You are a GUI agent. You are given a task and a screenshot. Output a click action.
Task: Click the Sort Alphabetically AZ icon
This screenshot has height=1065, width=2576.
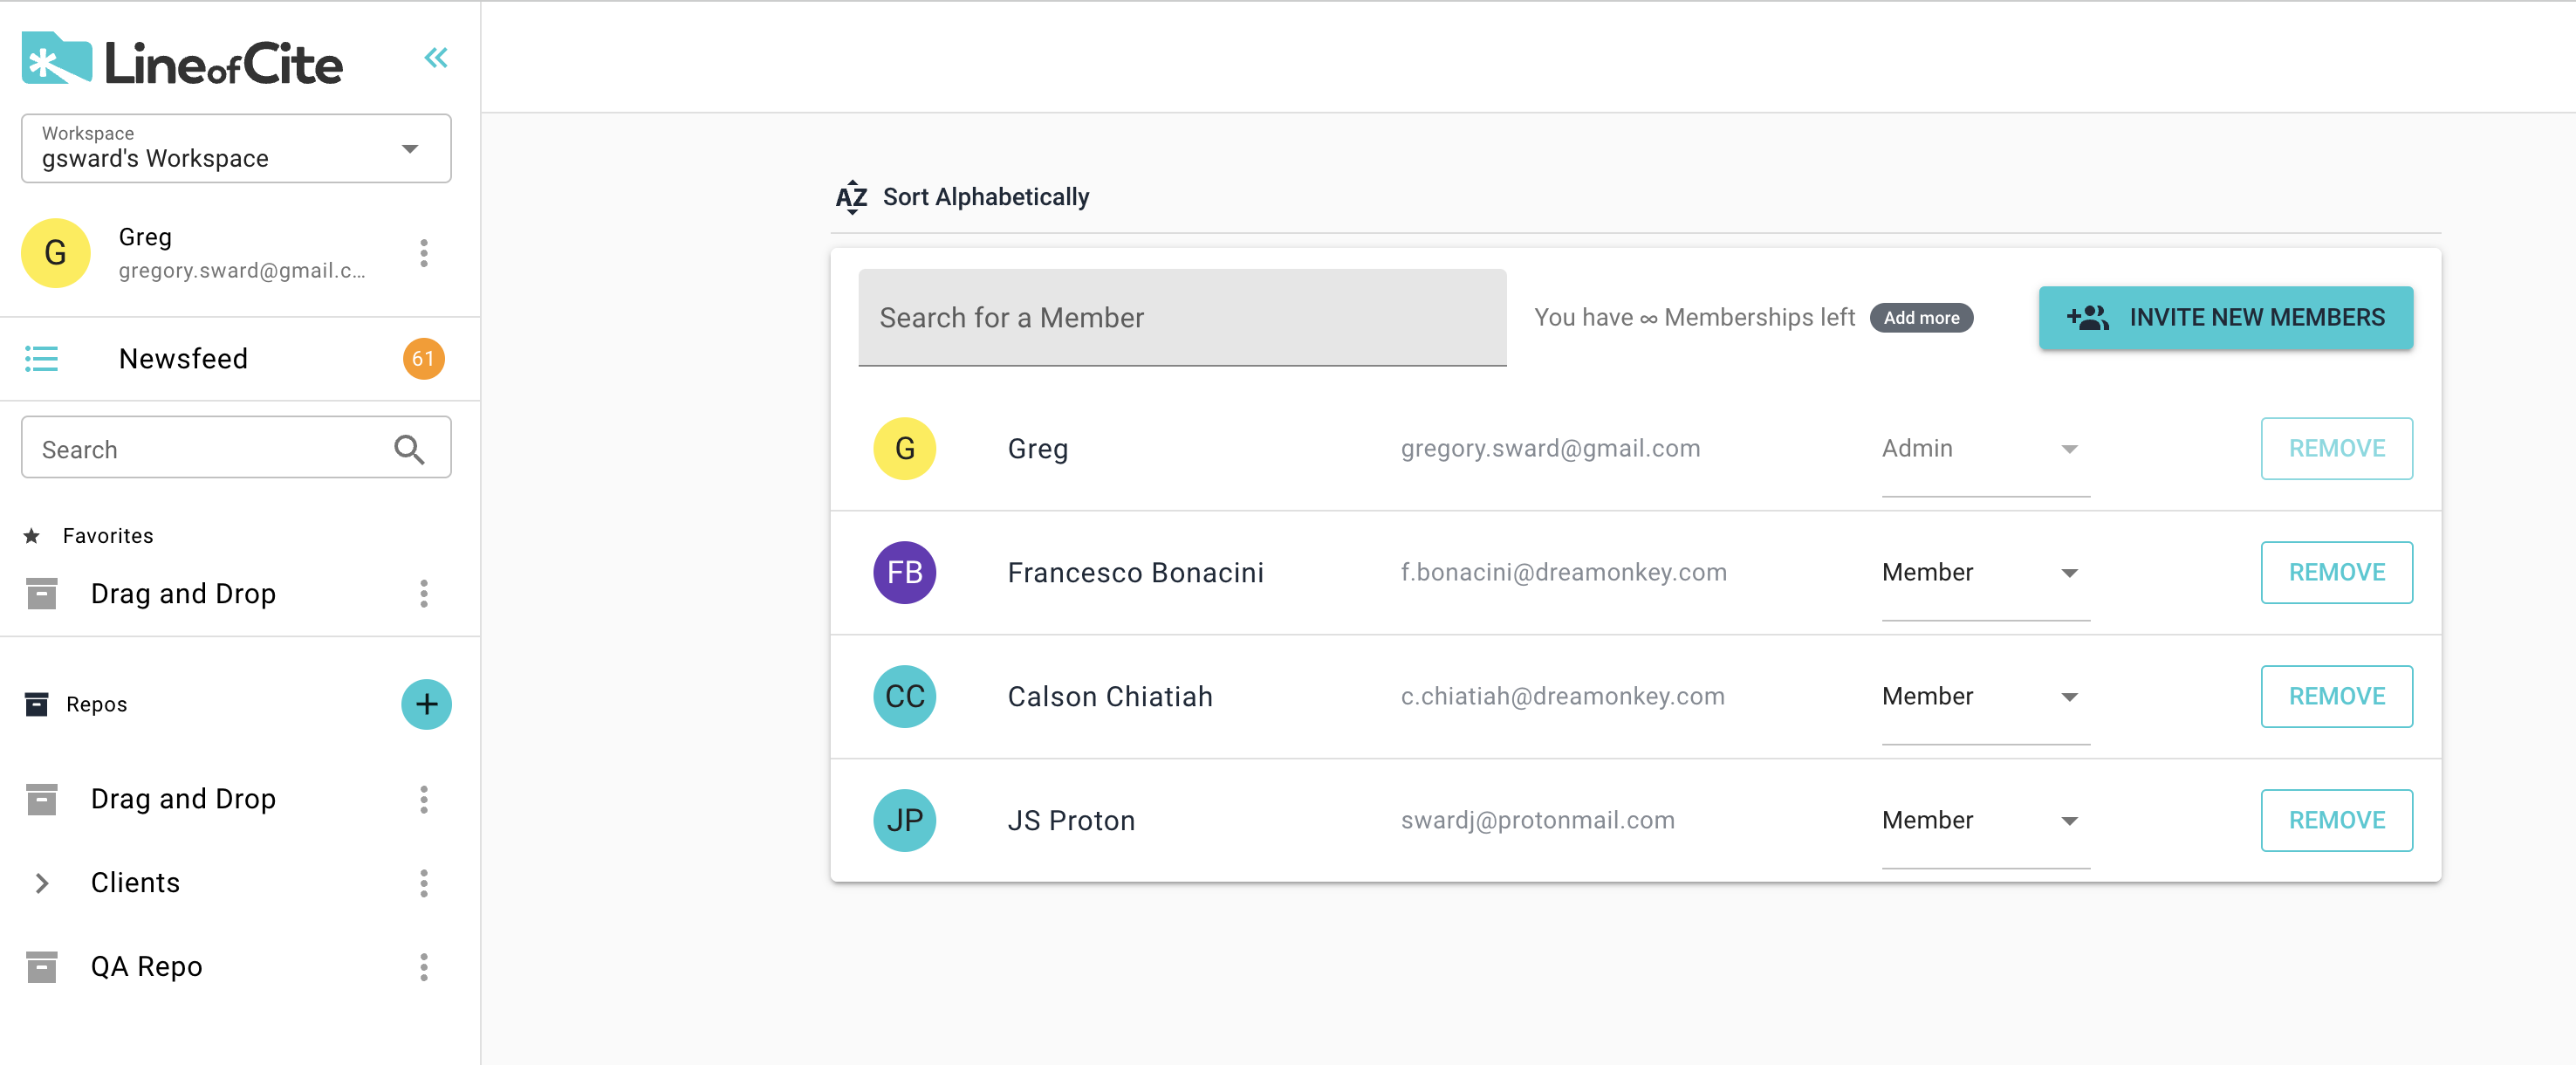pyautogui.click(x=851, y=197)
